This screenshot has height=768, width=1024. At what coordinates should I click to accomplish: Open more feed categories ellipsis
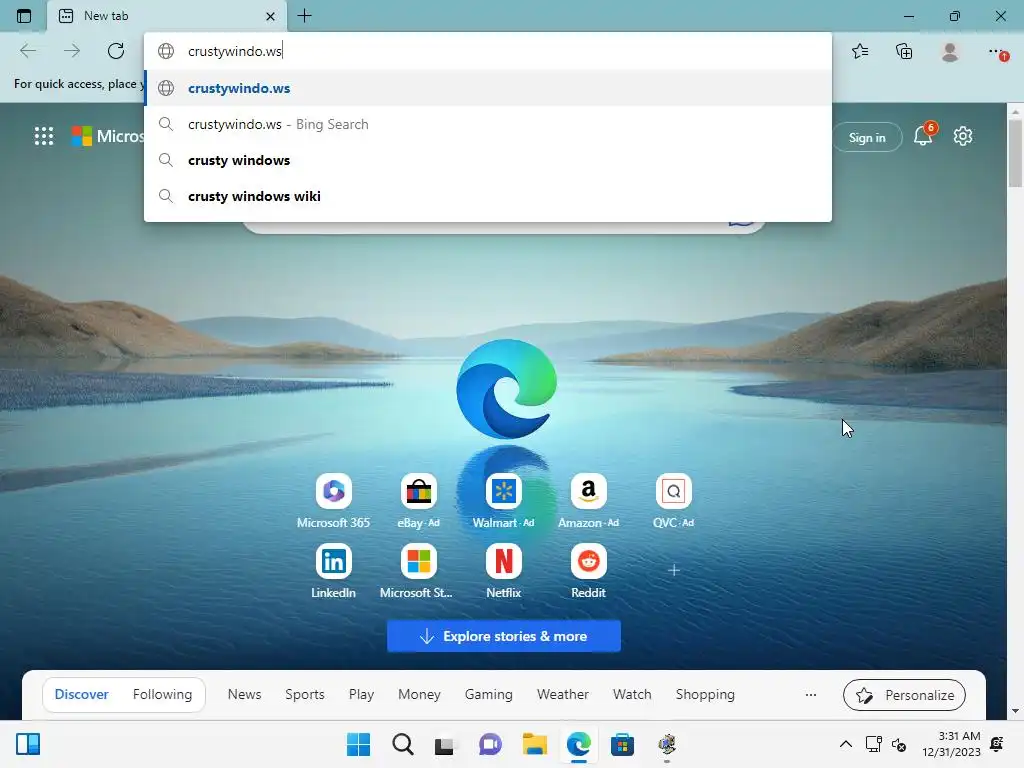(810, 695)
